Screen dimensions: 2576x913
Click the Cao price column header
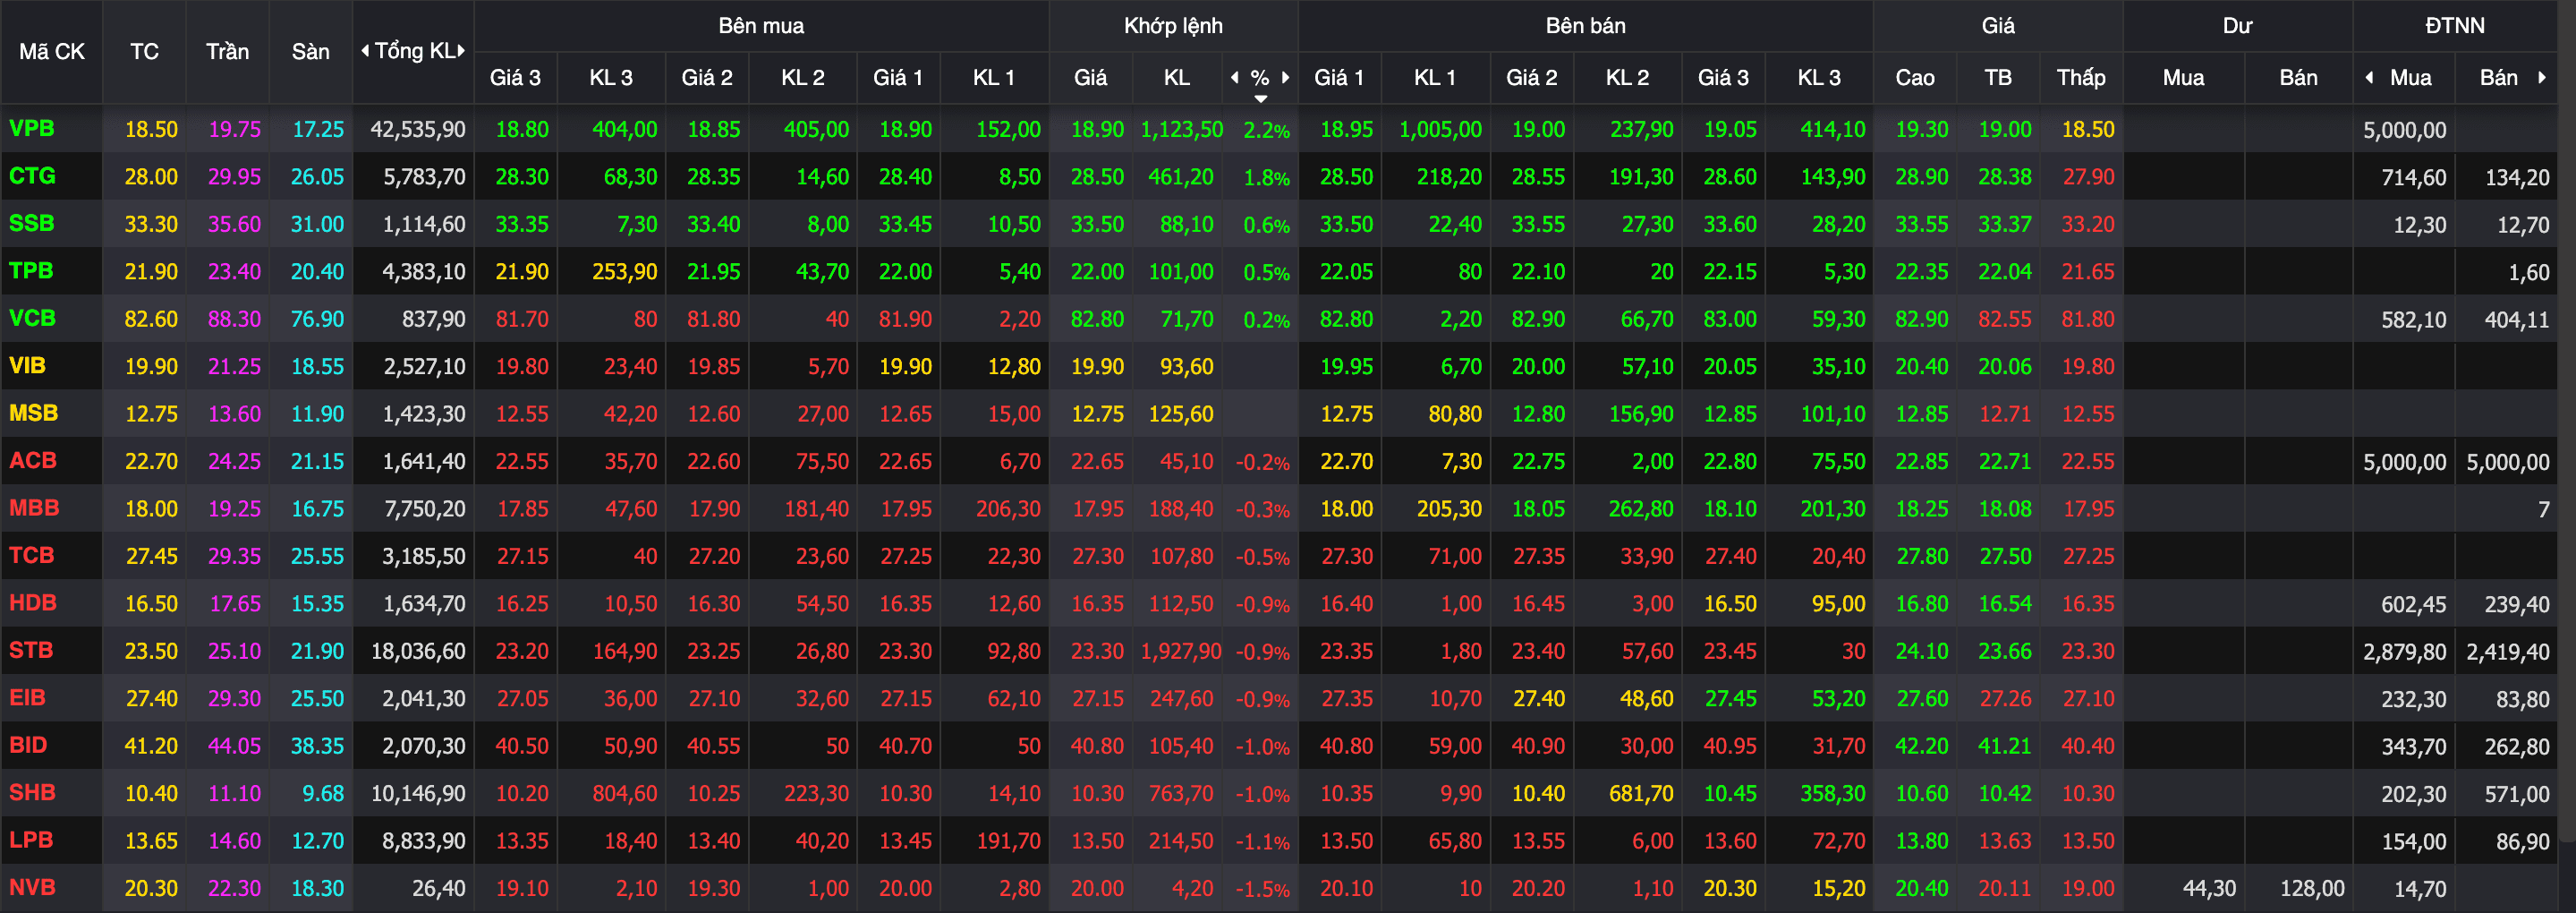click(x=1915, y=78)
